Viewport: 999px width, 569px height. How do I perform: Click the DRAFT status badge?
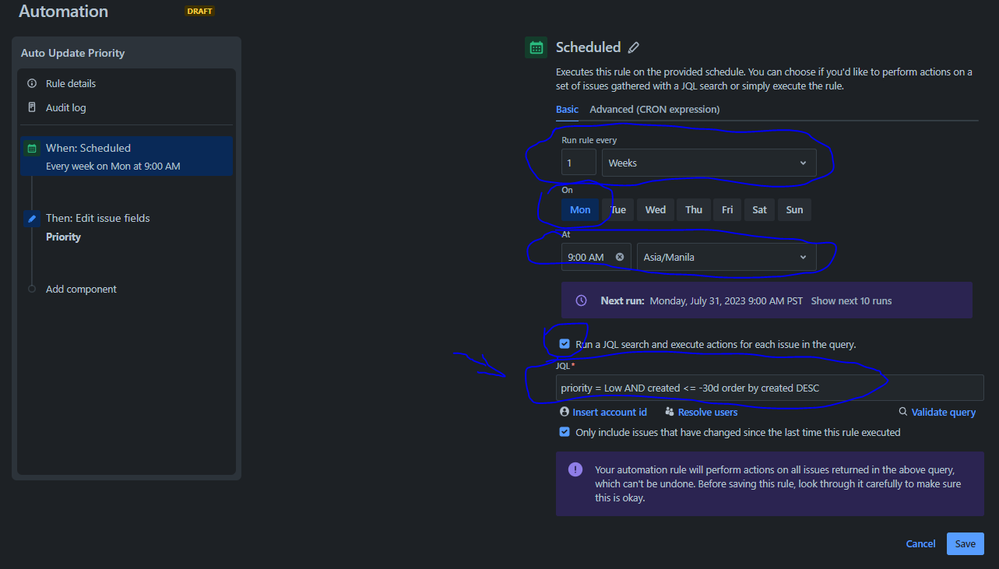click(x=199, y=11)
